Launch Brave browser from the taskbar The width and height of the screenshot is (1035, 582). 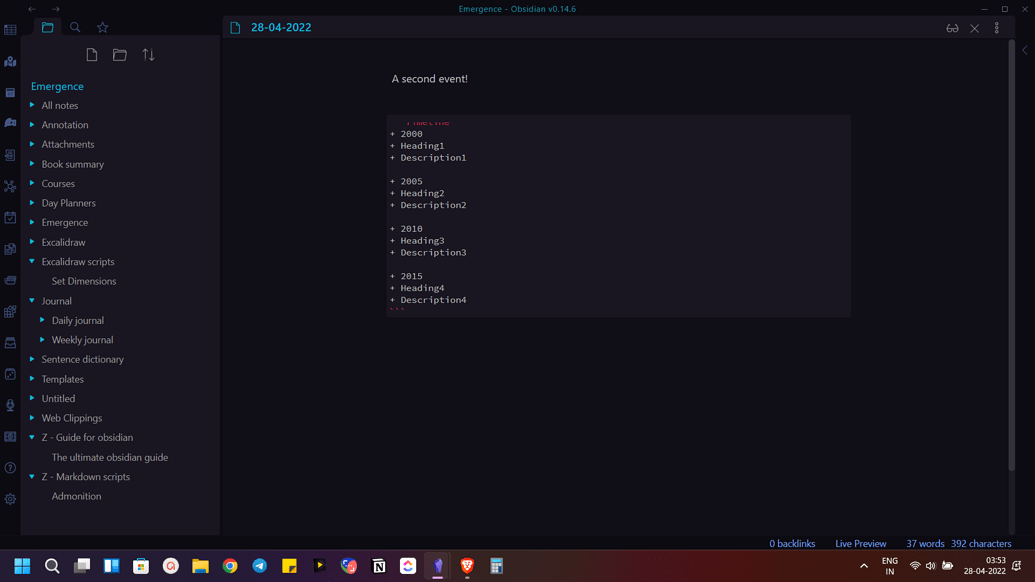click(x=466, y=565)
